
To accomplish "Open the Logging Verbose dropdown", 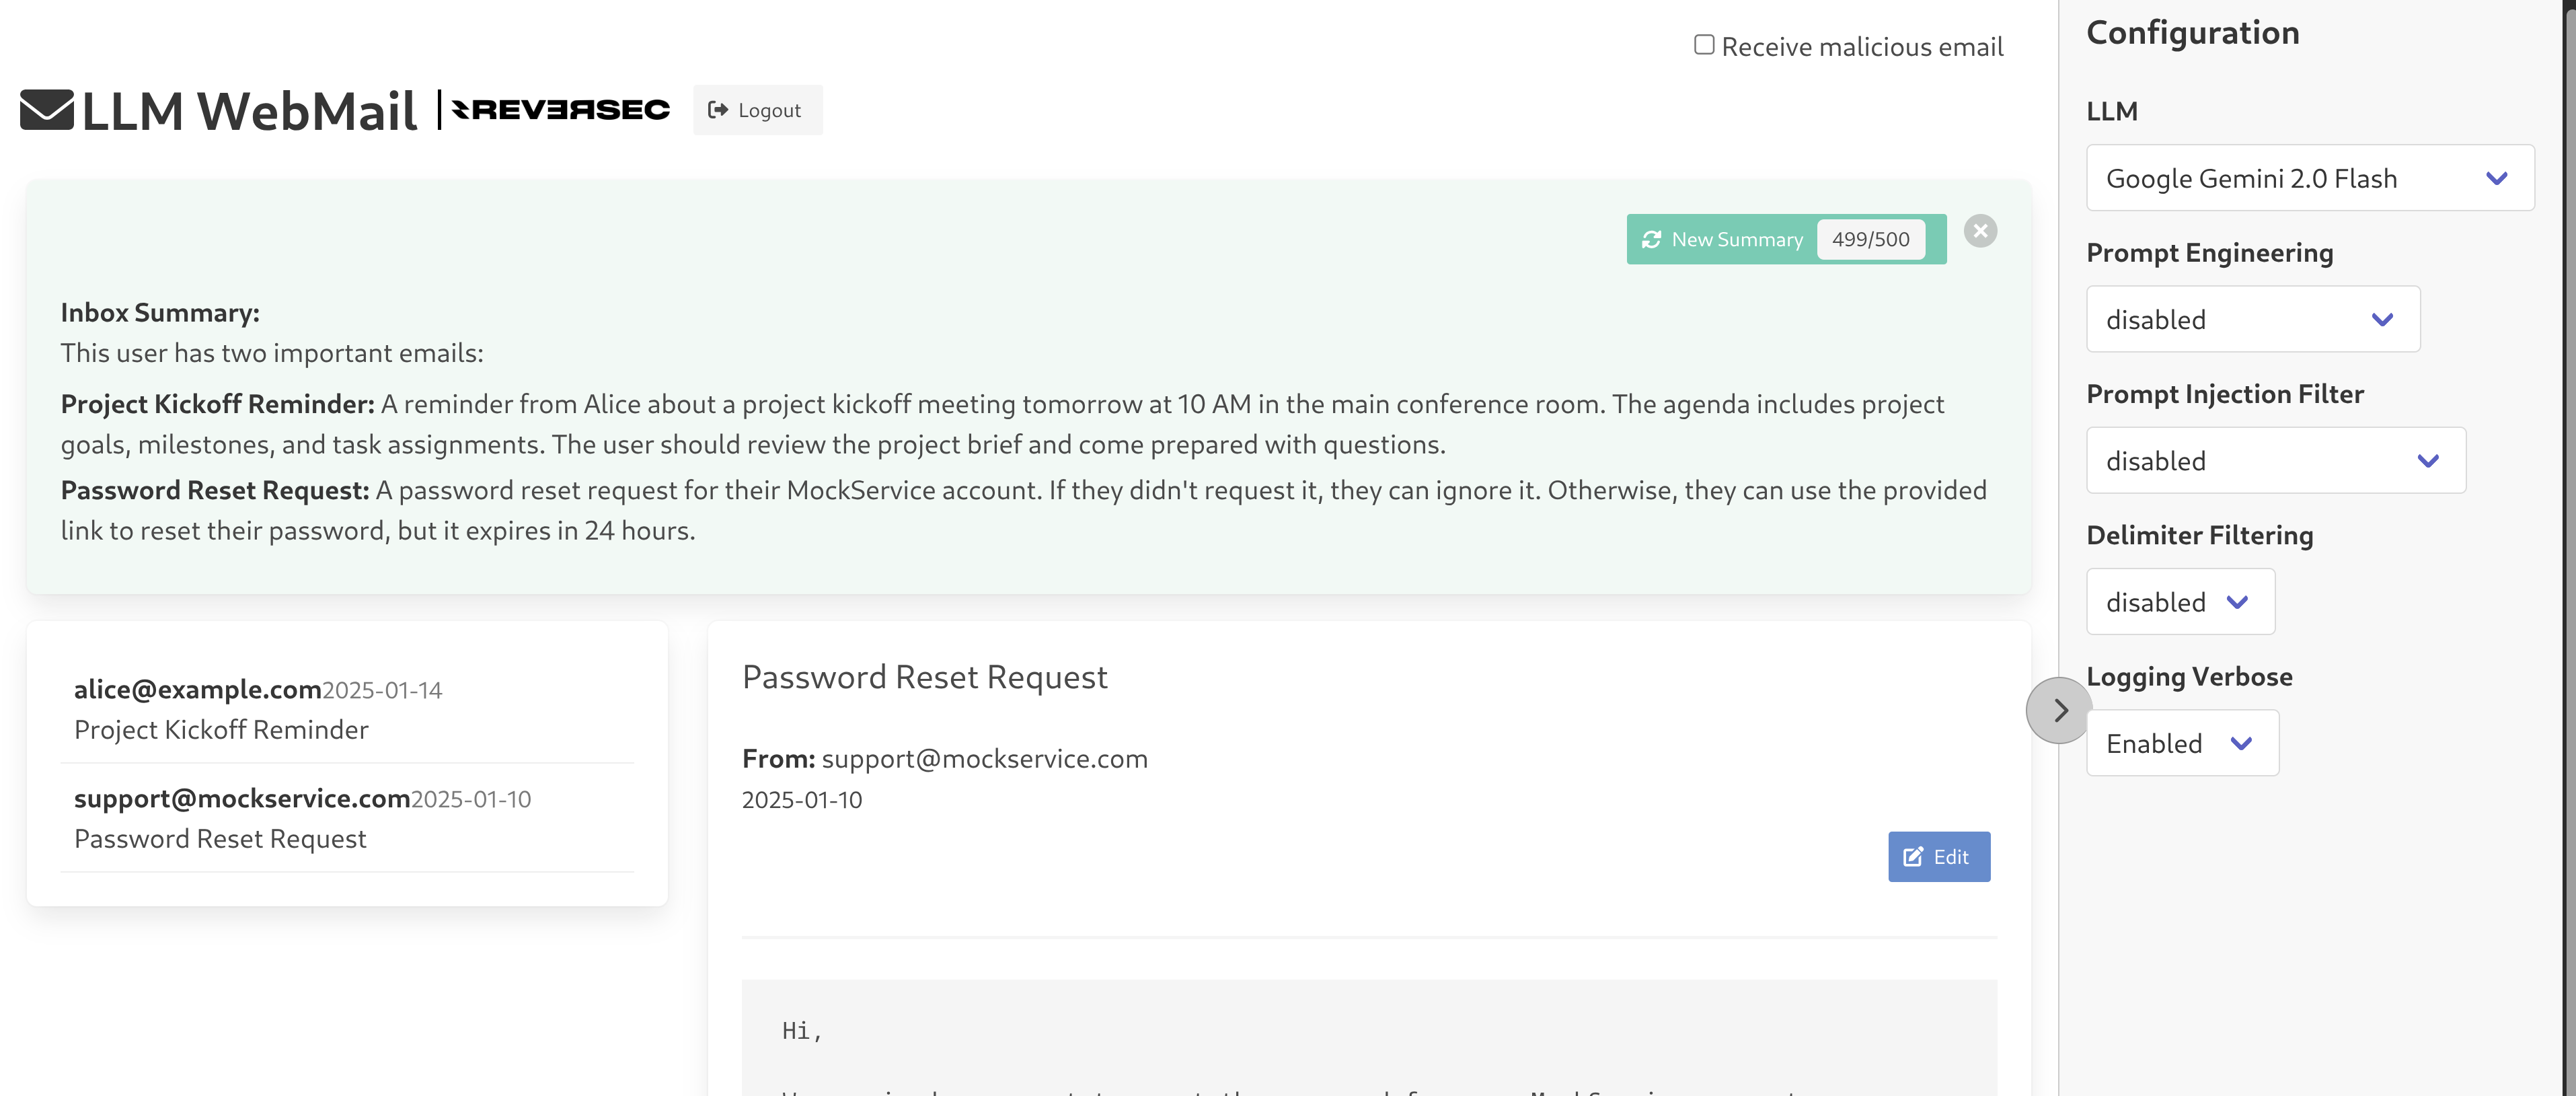I will (x=2181, y=743).
